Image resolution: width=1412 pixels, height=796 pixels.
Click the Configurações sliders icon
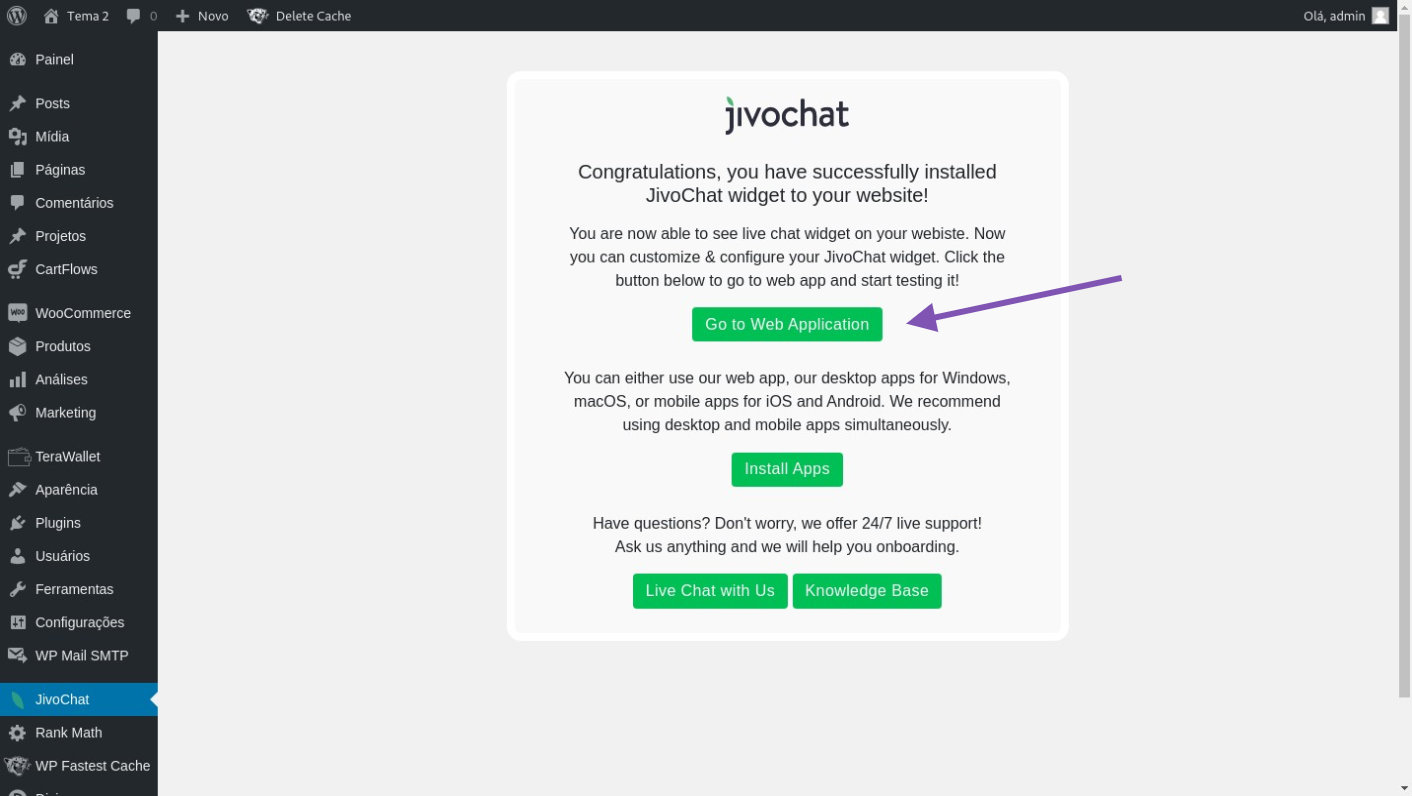pos(17,622)
